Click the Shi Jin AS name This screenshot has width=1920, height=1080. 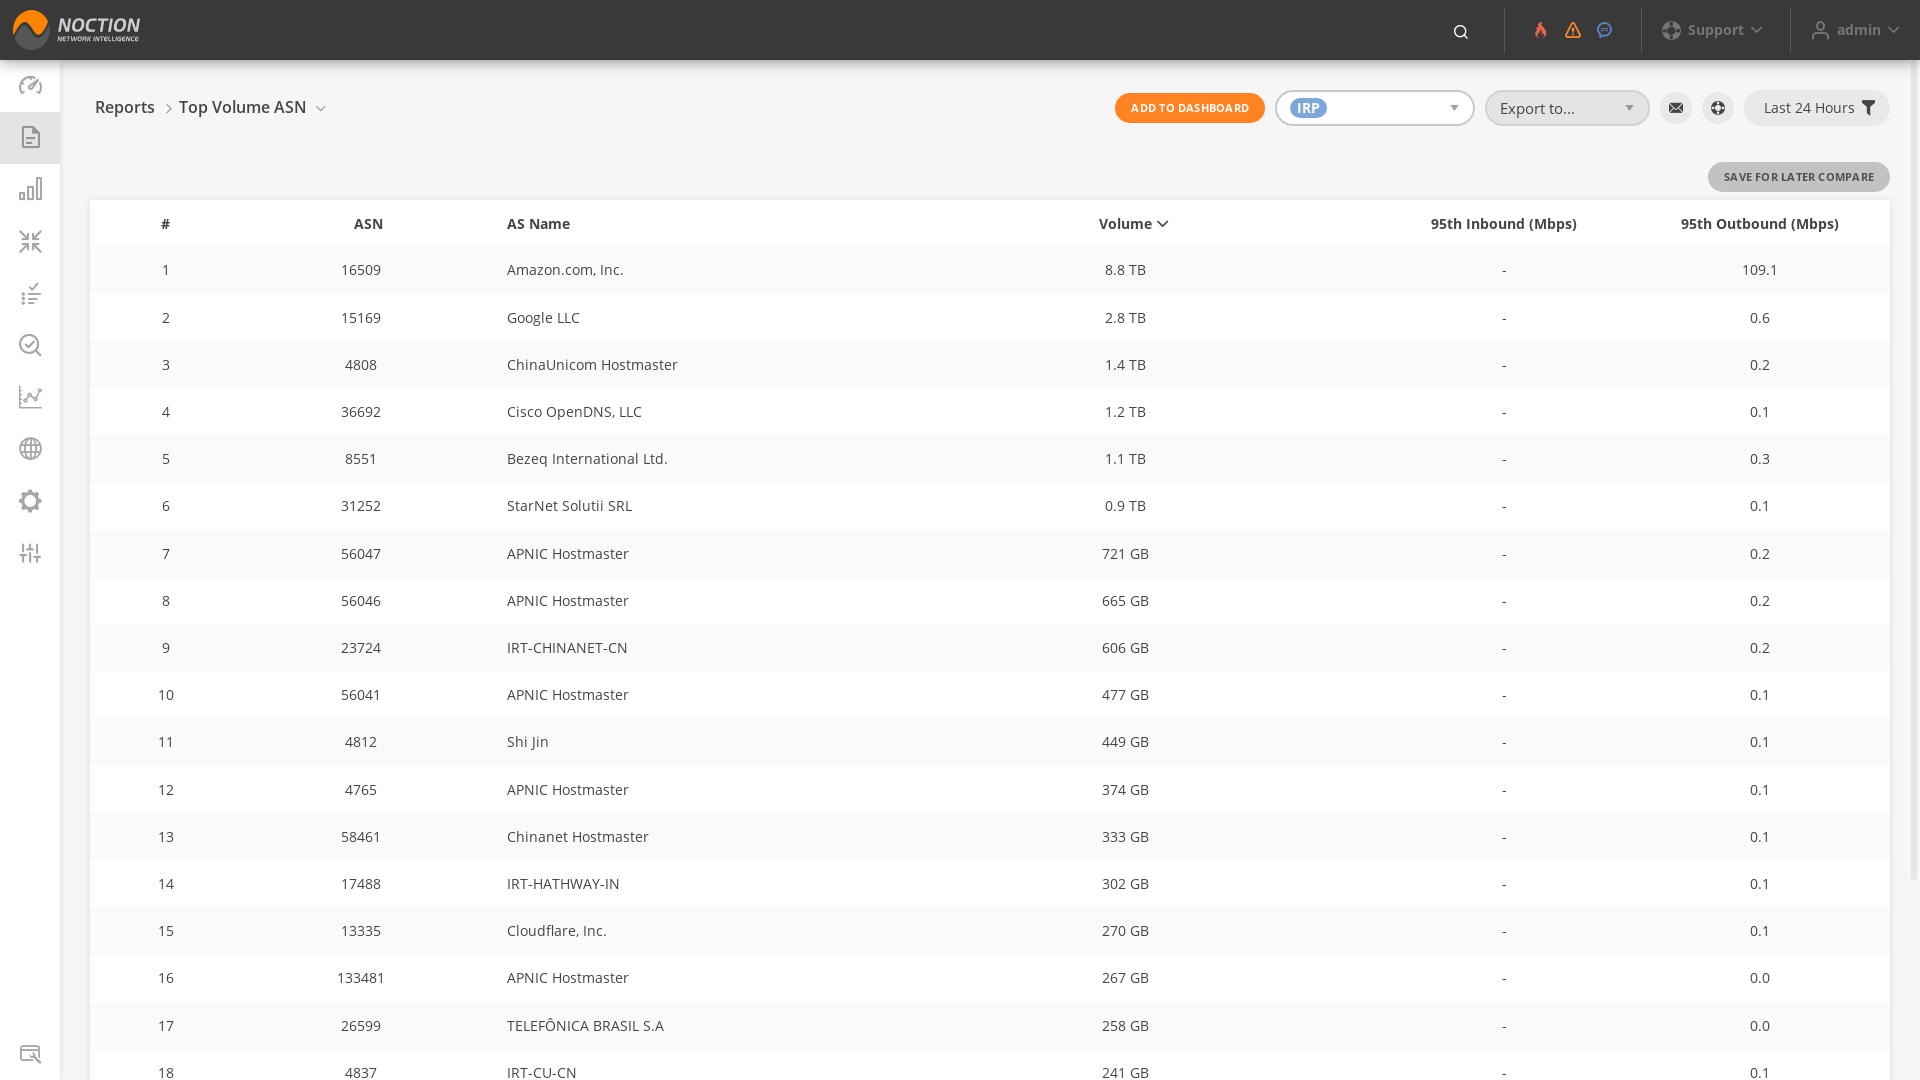(x=528, y=742)
